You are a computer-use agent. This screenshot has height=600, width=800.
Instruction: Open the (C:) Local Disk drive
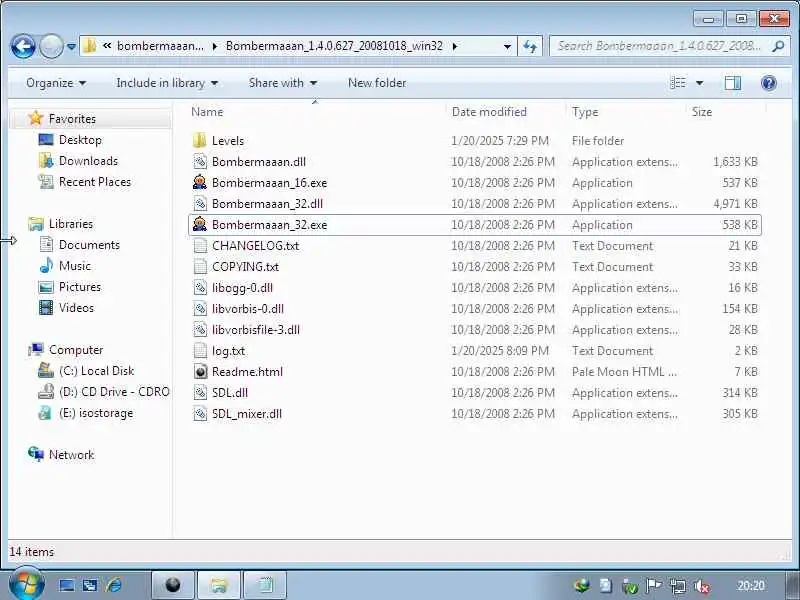[x=96, y=370]
